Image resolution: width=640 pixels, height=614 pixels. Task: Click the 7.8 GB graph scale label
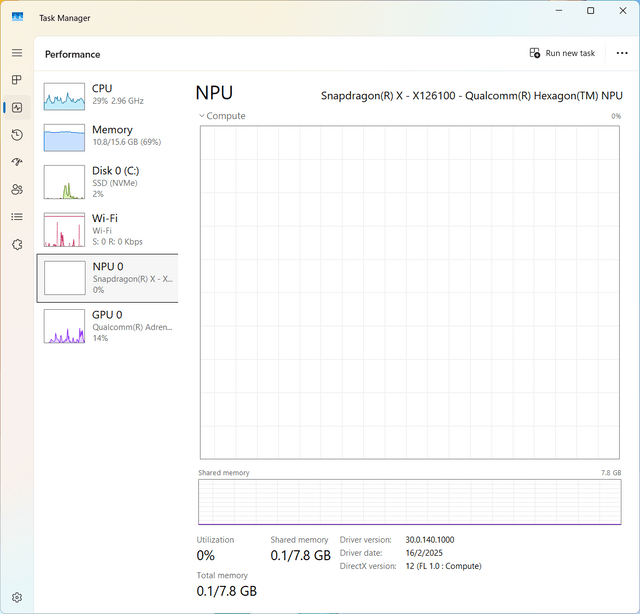click(x=611, y=473)
